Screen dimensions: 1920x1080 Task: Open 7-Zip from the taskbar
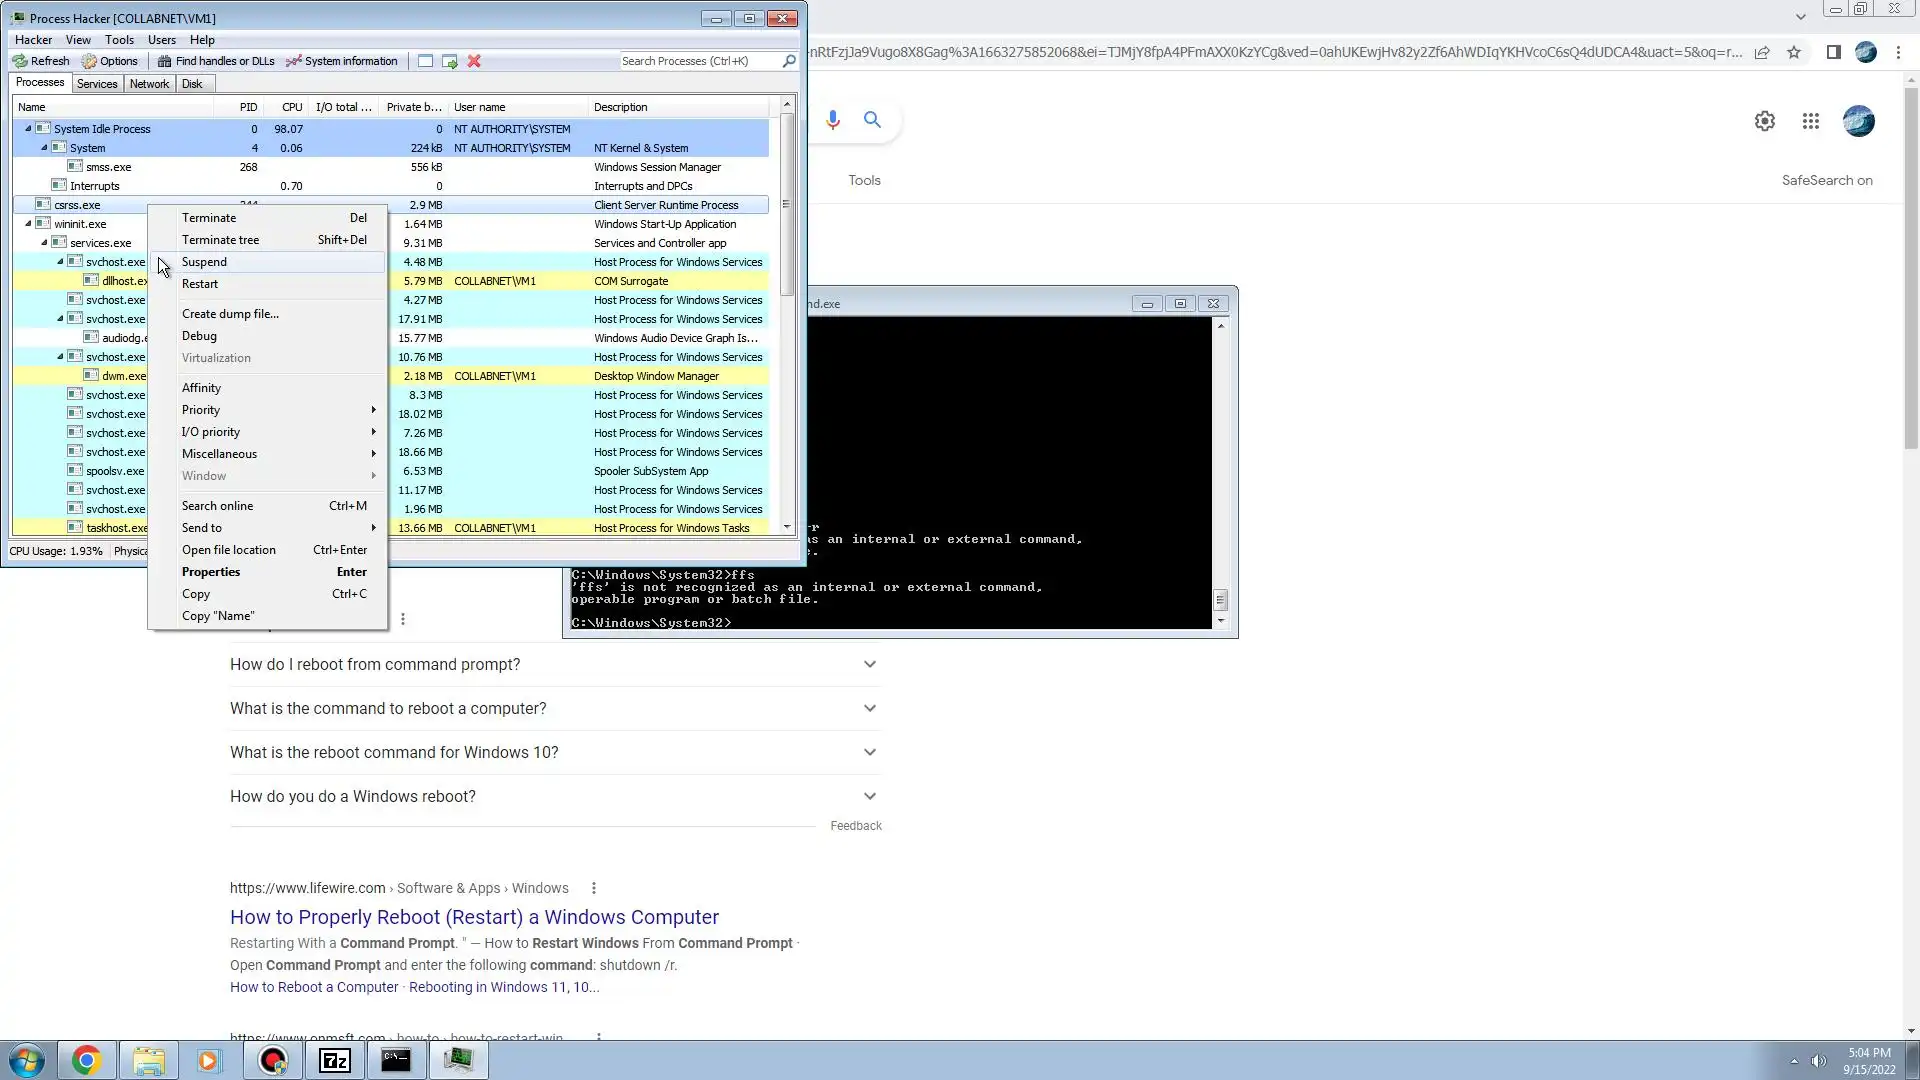pyautogui.click(x=334, y=1060)
